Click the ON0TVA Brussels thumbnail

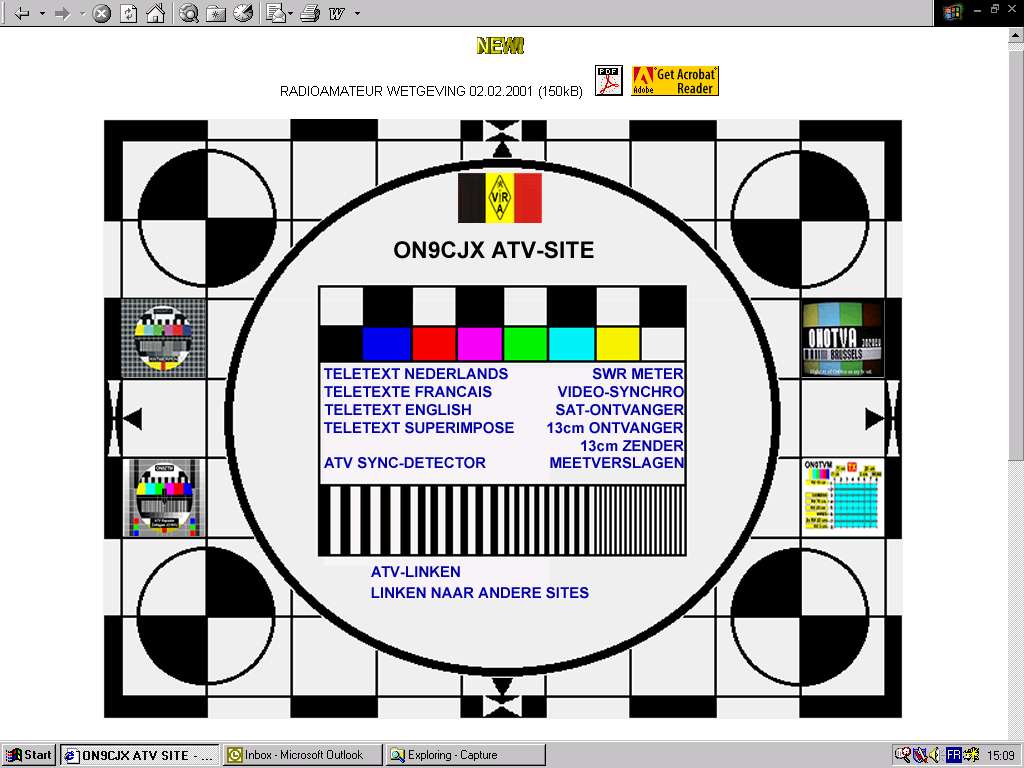click(842, 339)
